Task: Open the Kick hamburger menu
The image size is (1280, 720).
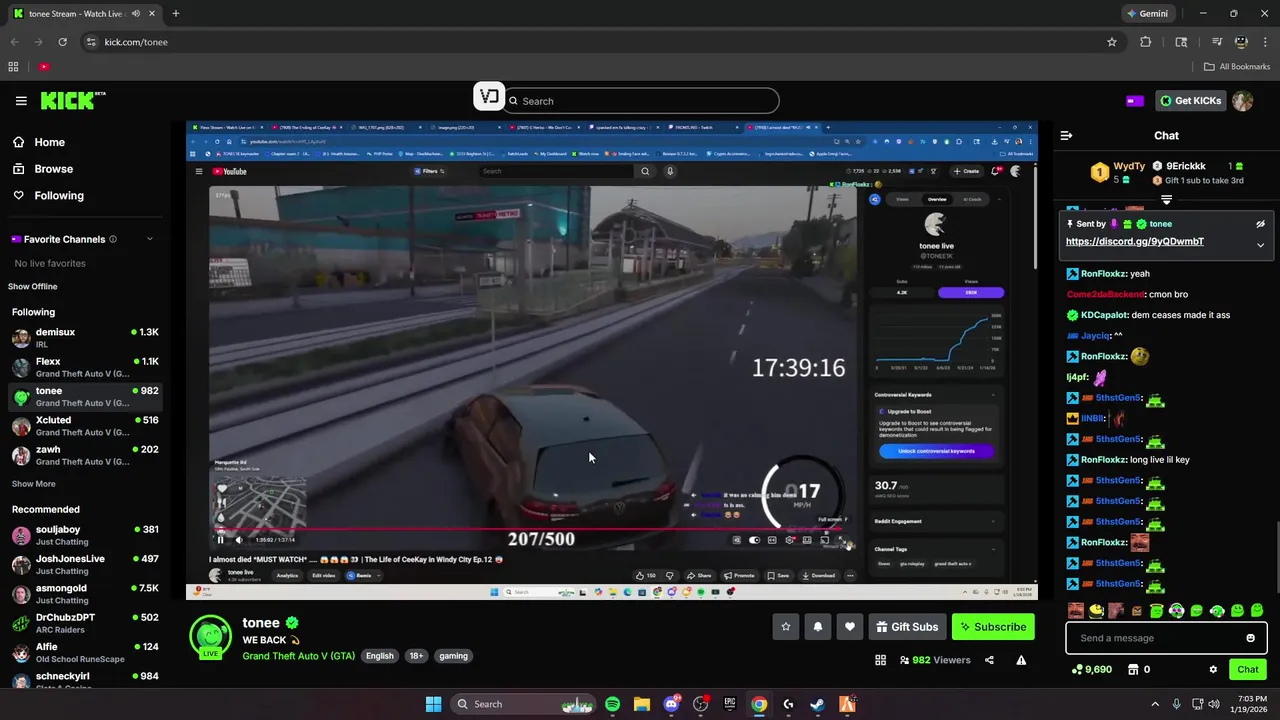Action: point(21,101)
